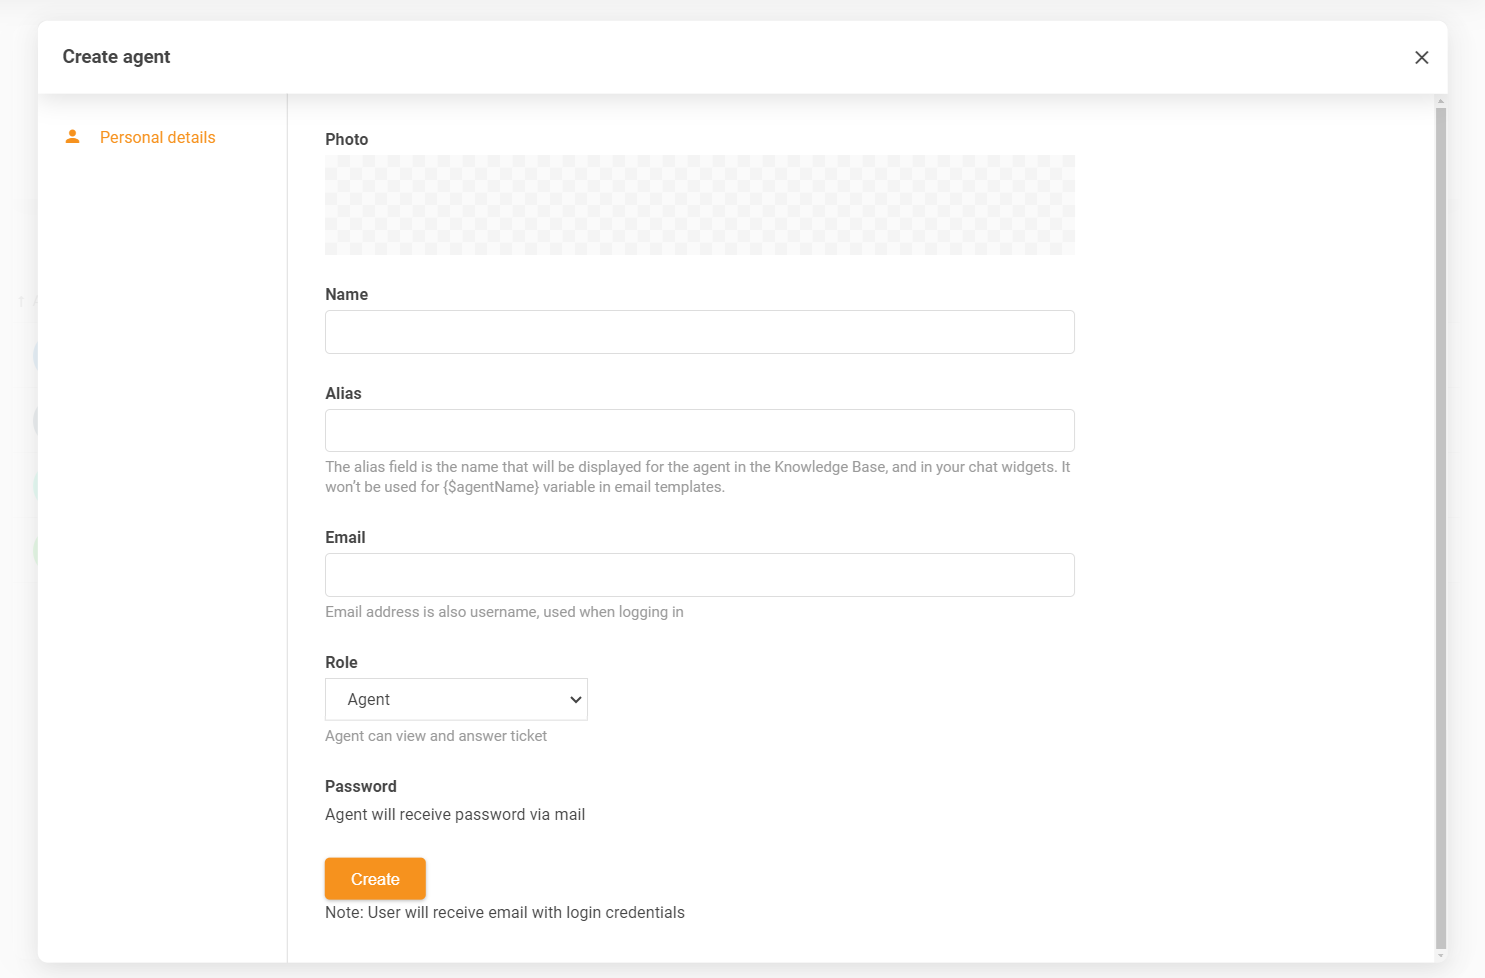The width and height of the screenshot is (1485, 978).
Task: Click the checkered photo placeholder thumbnail
Action: pyautogui.click(x=699, y=204)
